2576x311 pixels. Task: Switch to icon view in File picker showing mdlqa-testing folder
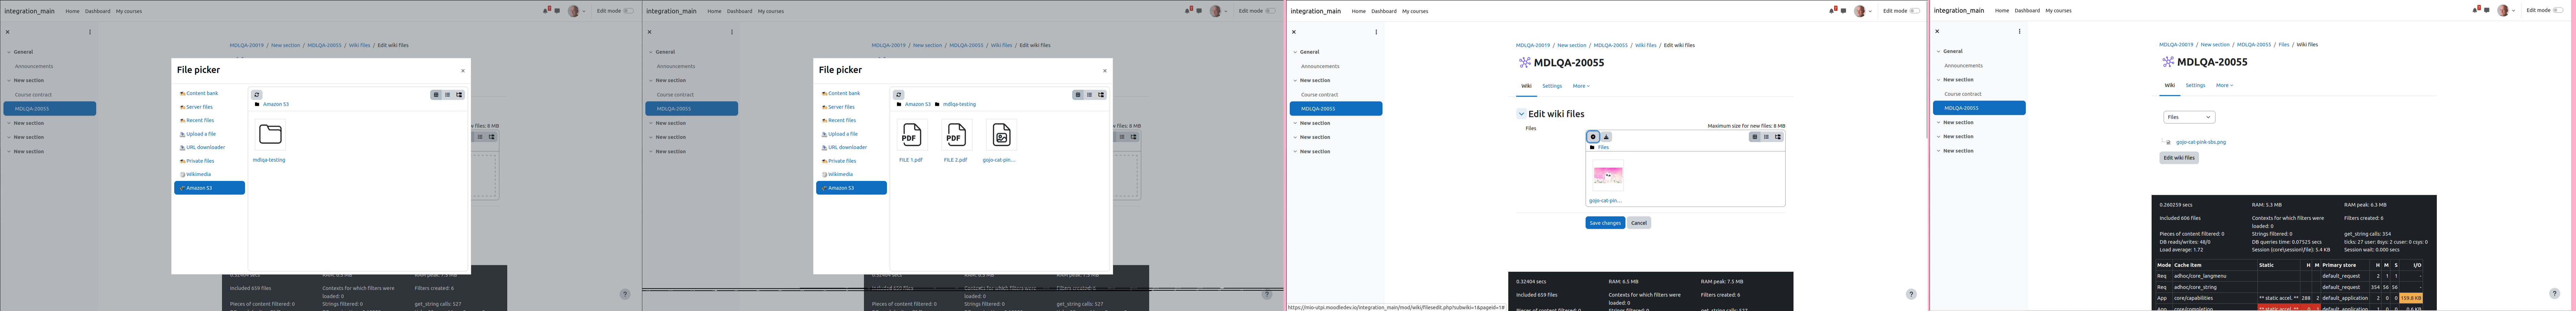436,95
